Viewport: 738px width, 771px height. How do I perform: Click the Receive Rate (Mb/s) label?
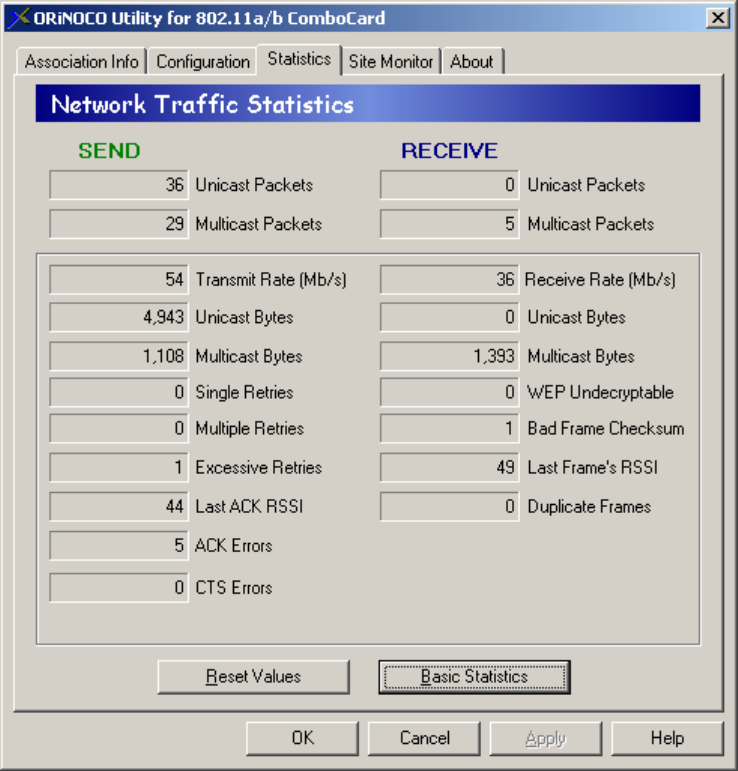coord(600,280)
